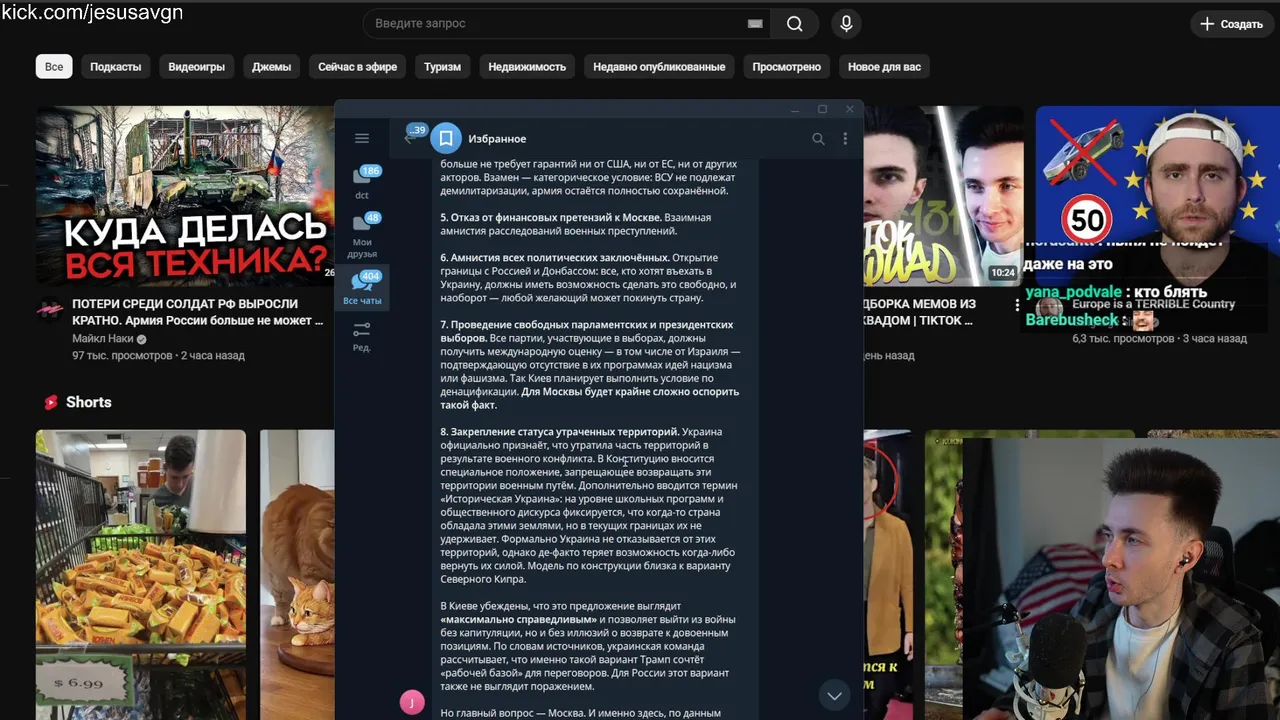Select the Все чаты folder

pyautogui.click(x=362, y=288)
